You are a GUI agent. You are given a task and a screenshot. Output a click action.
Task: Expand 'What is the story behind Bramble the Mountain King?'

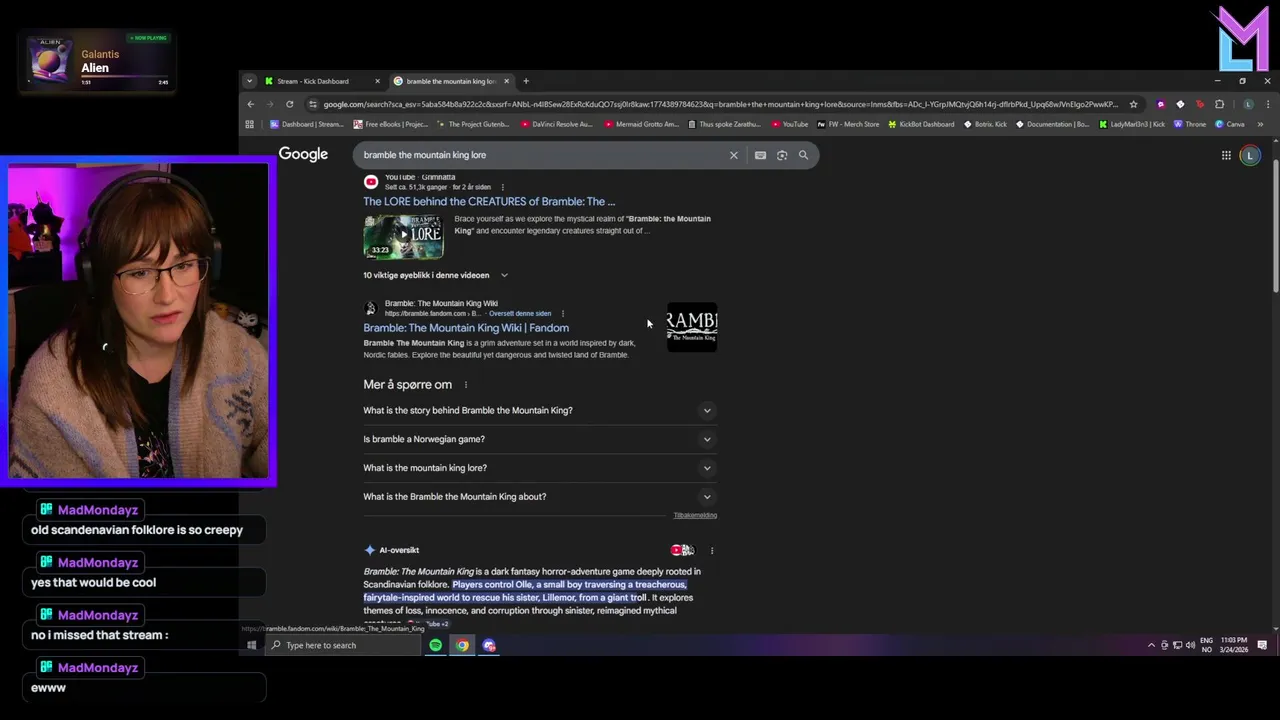coord(538,410)
